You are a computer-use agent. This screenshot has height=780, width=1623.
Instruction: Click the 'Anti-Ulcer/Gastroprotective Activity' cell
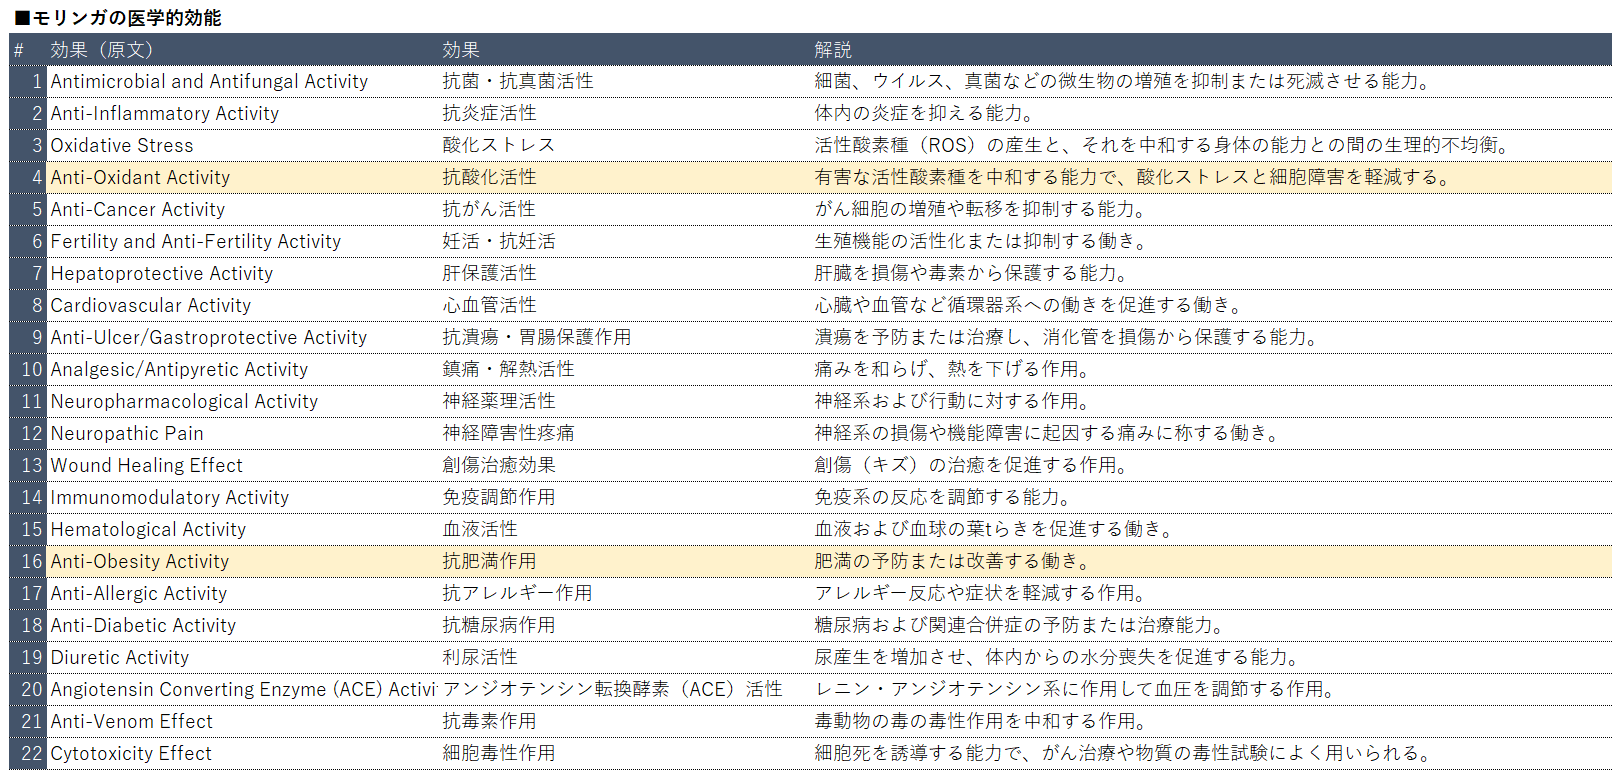(x=243, y=338)
